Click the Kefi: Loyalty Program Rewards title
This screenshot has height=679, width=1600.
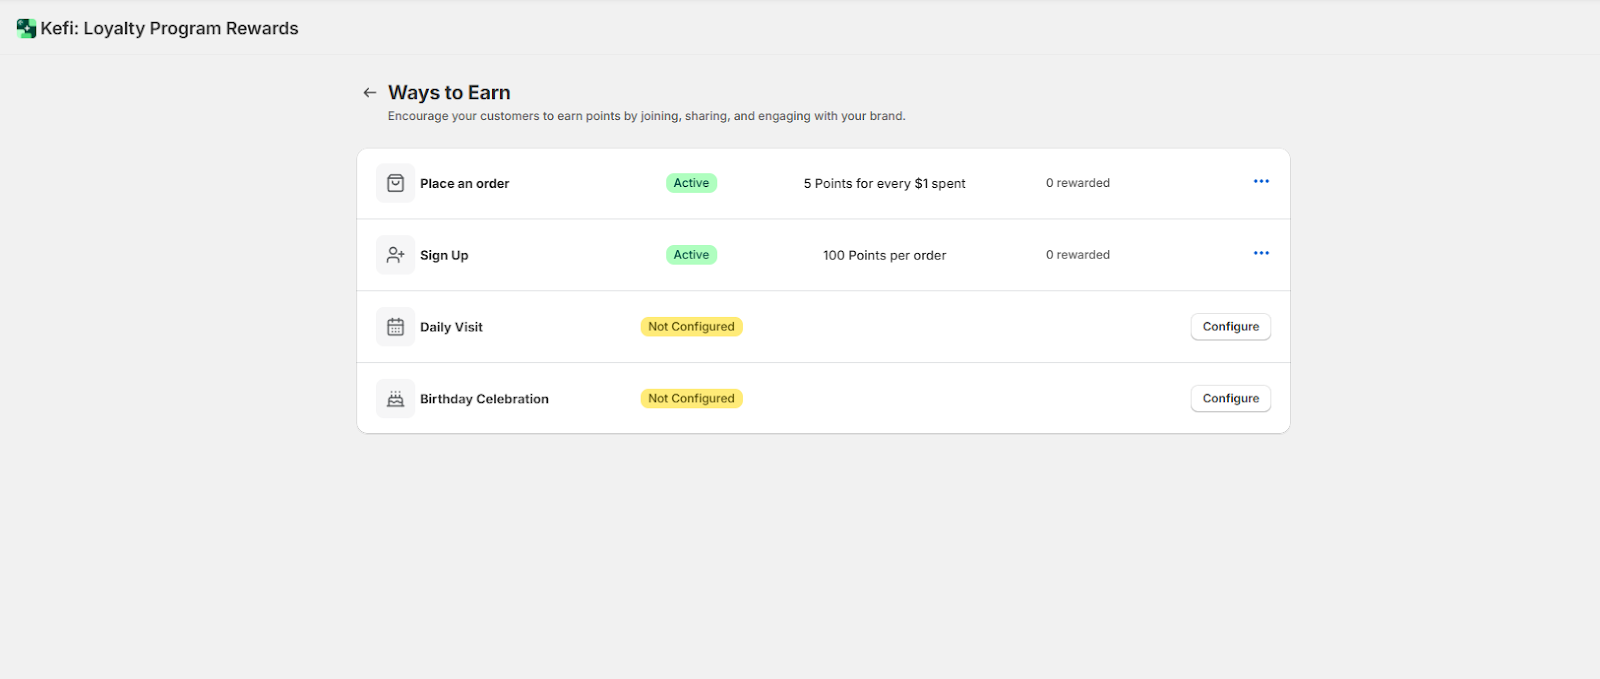(169, 28)
